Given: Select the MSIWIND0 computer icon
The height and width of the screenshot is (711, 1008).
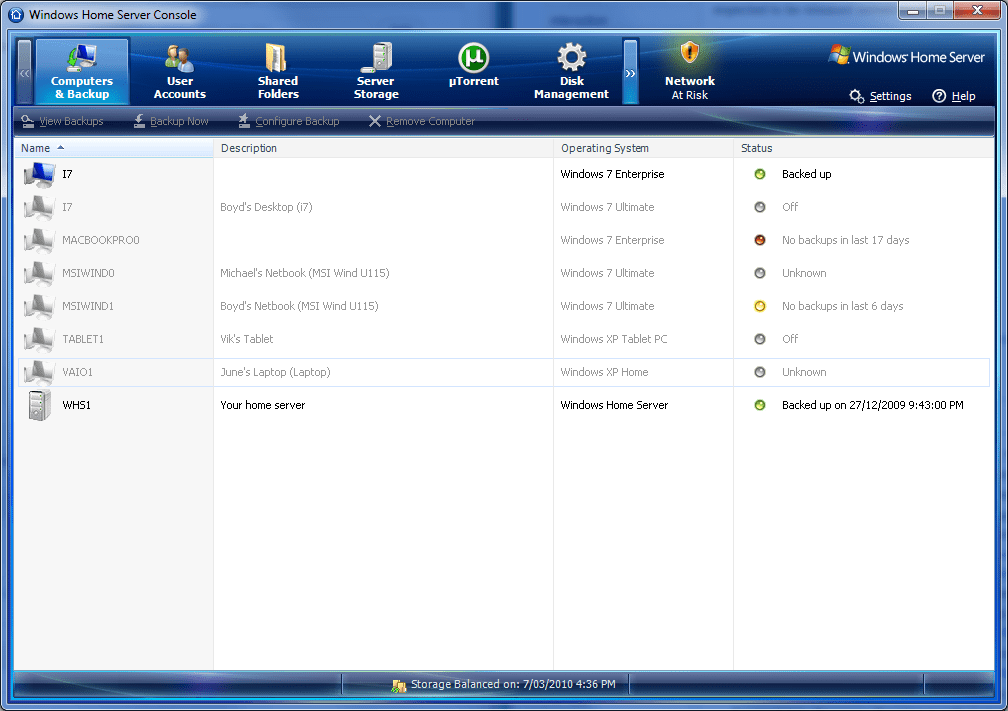Looking at the screenshot, I should point(39,273).
